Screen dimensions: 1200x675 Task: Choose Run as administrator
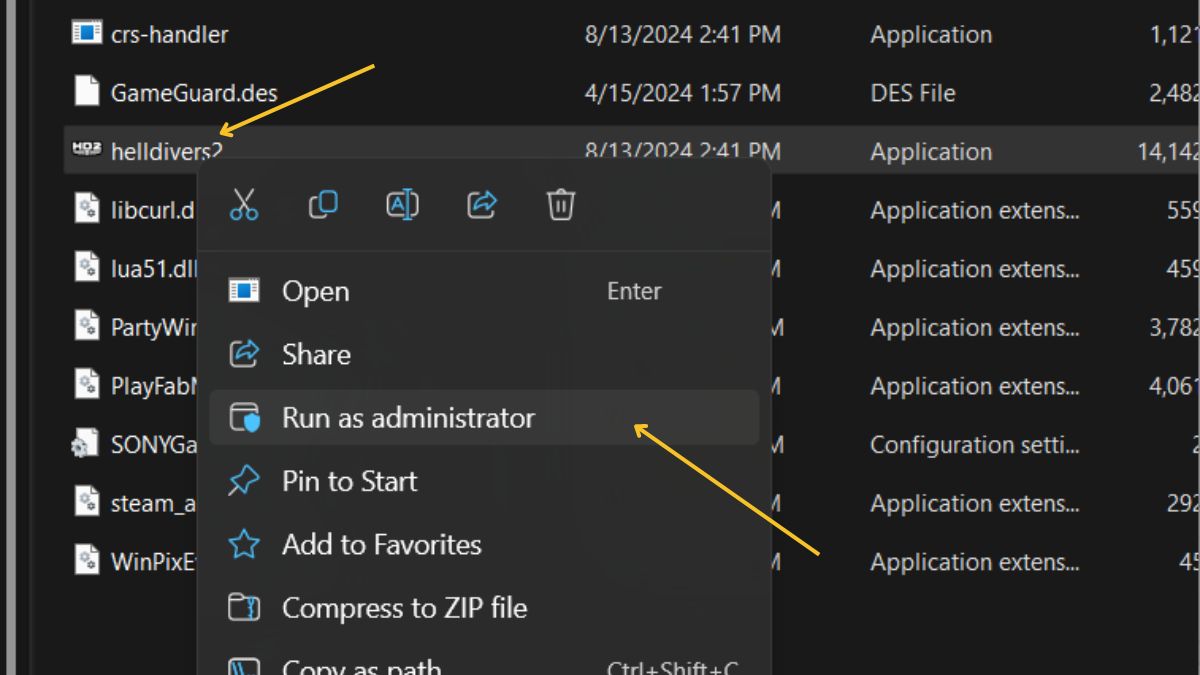(484, 417)
